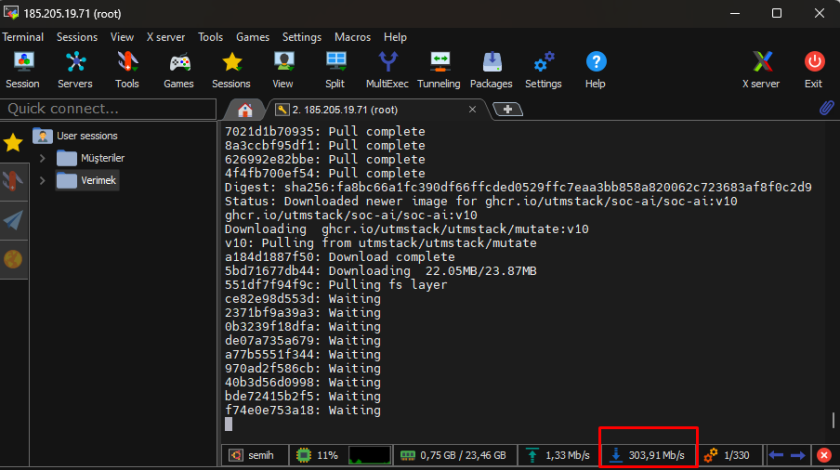840x470 pixels.
Task: Open a new tab with plus button
Action: 508,109
